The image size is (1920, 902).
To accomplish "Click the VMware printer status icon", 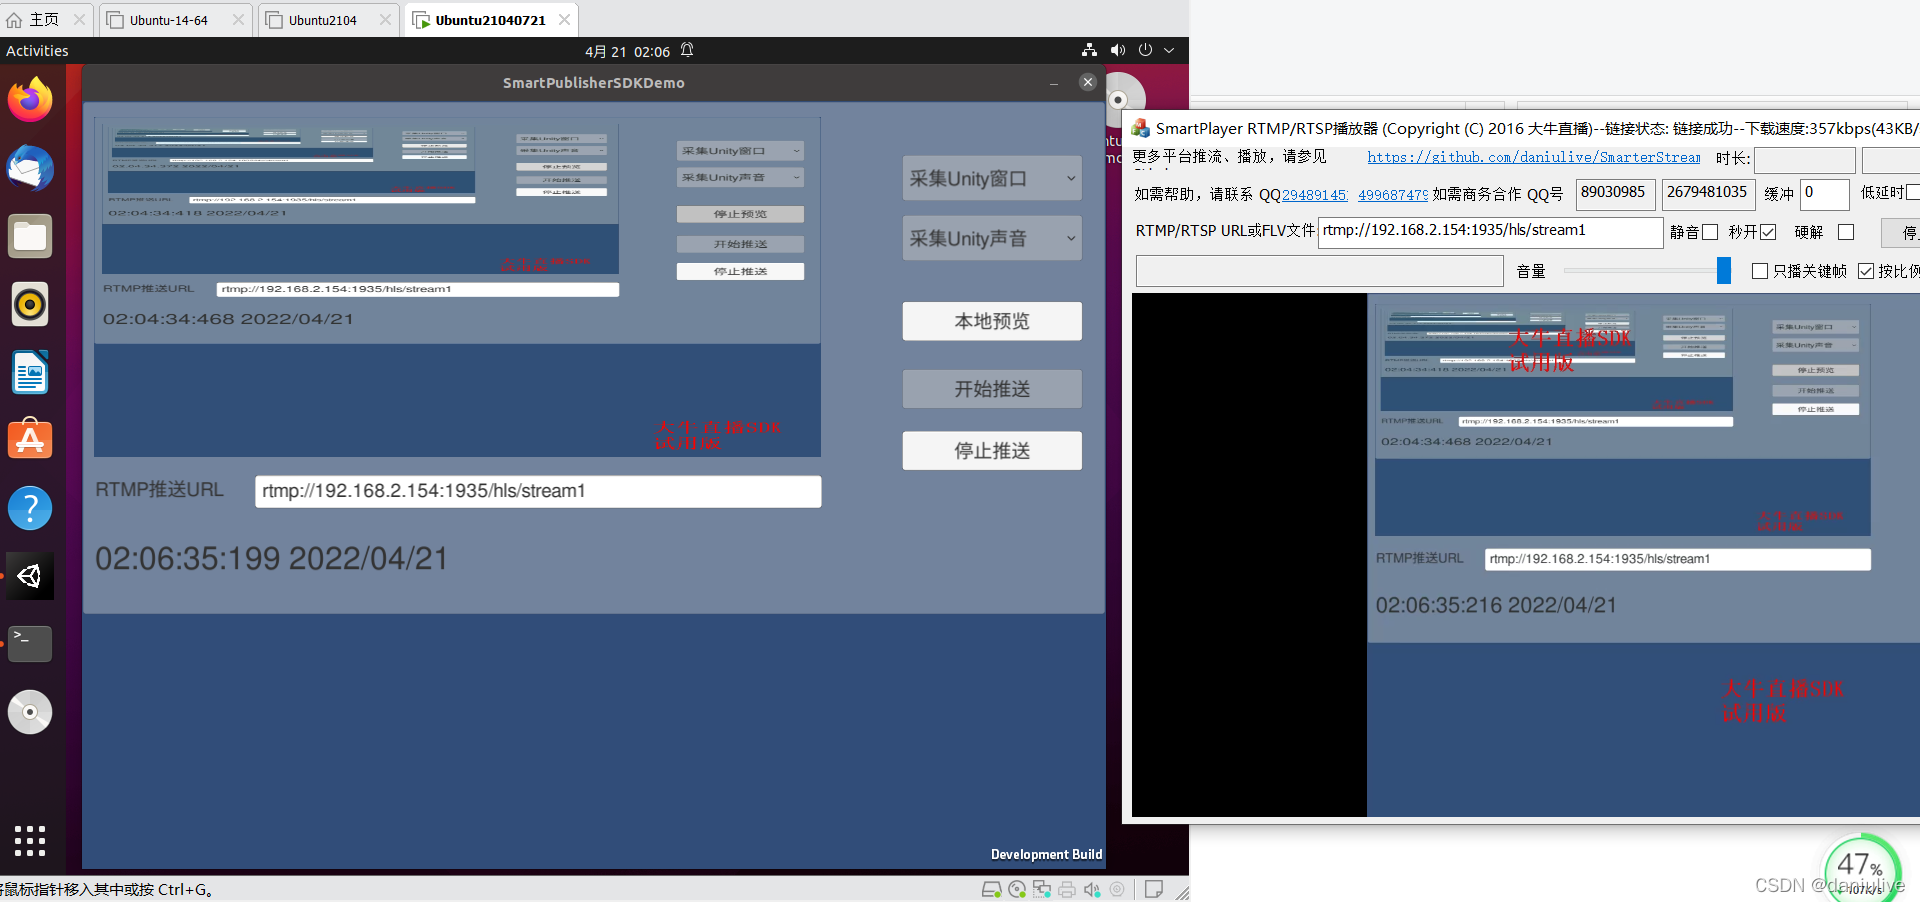I will 1067,889.
